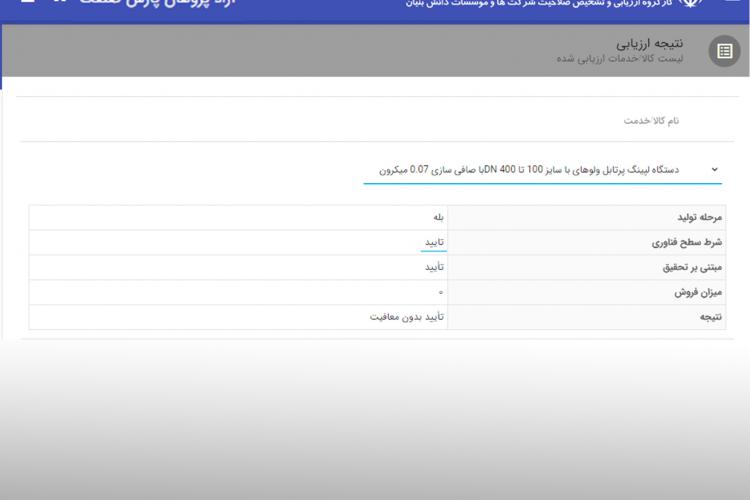Viewport: 750px width, 500px height.
Task: Click the میزان فروش value of 0
Action: coord(440,292)
